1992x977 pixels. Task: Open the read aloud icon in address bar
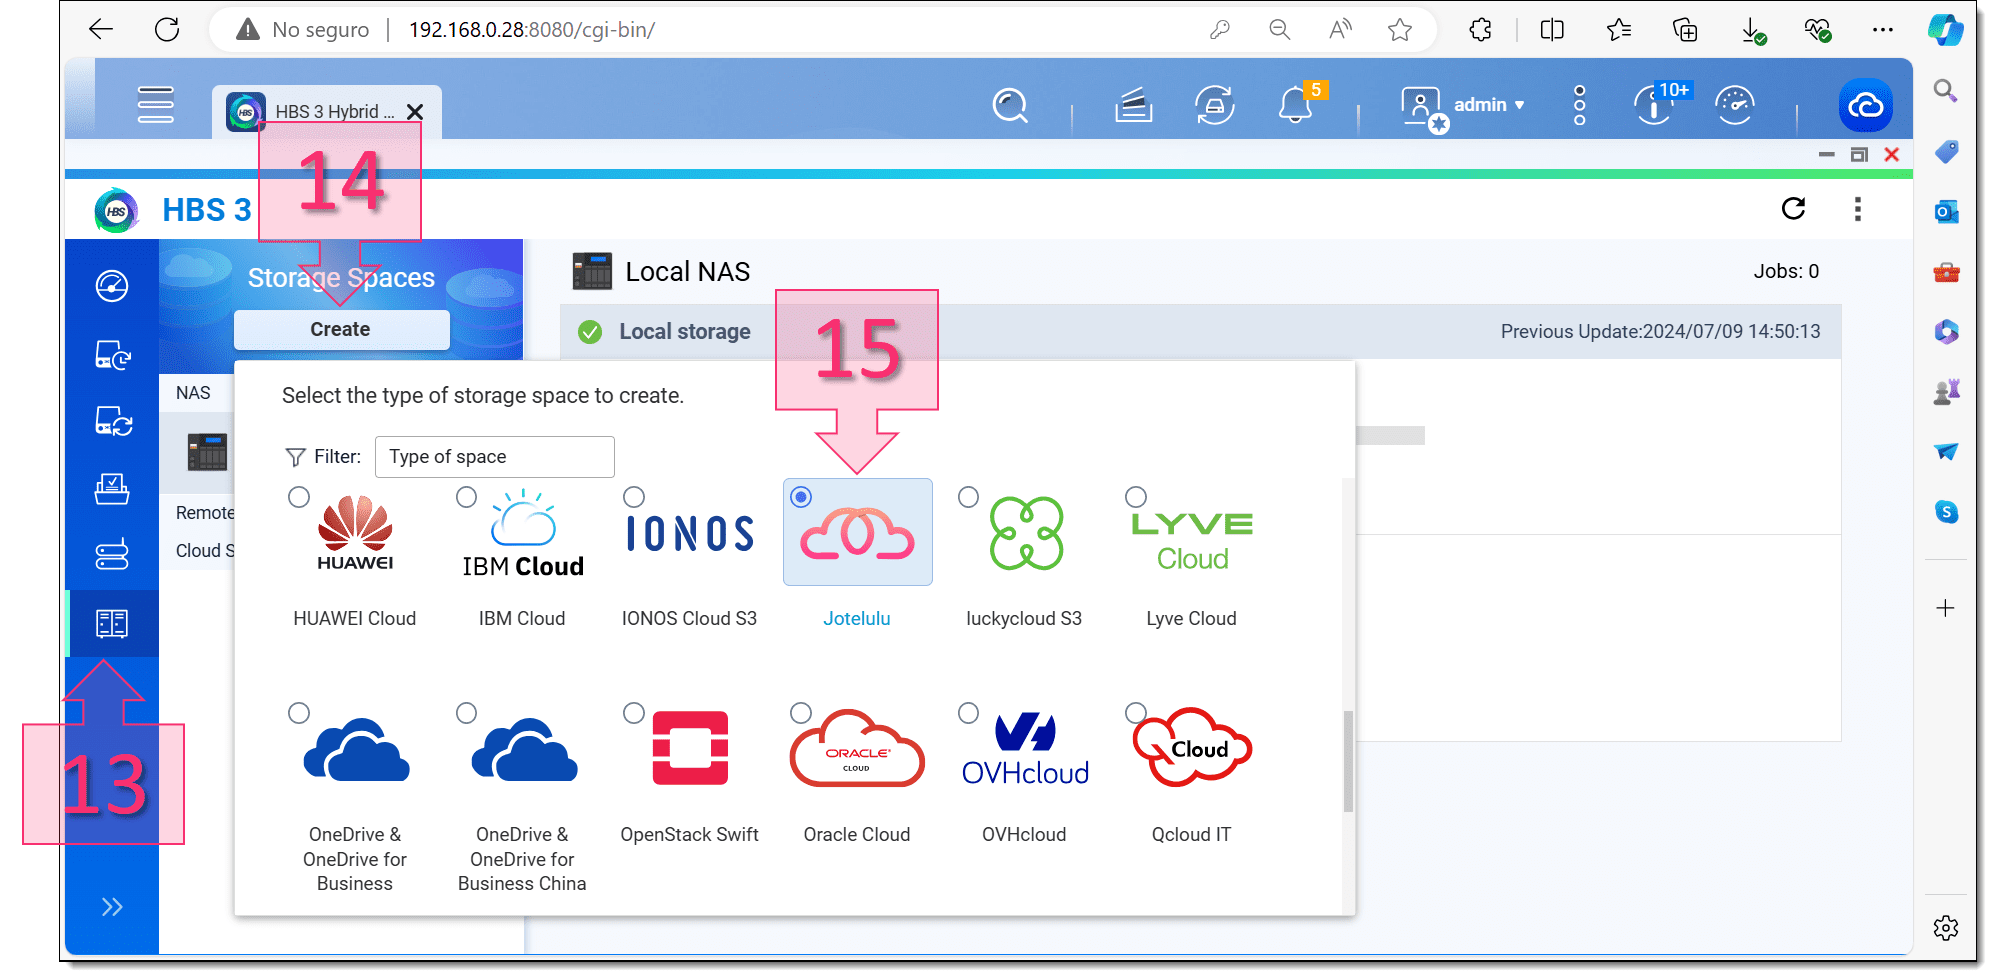(x=1340, y=30)
